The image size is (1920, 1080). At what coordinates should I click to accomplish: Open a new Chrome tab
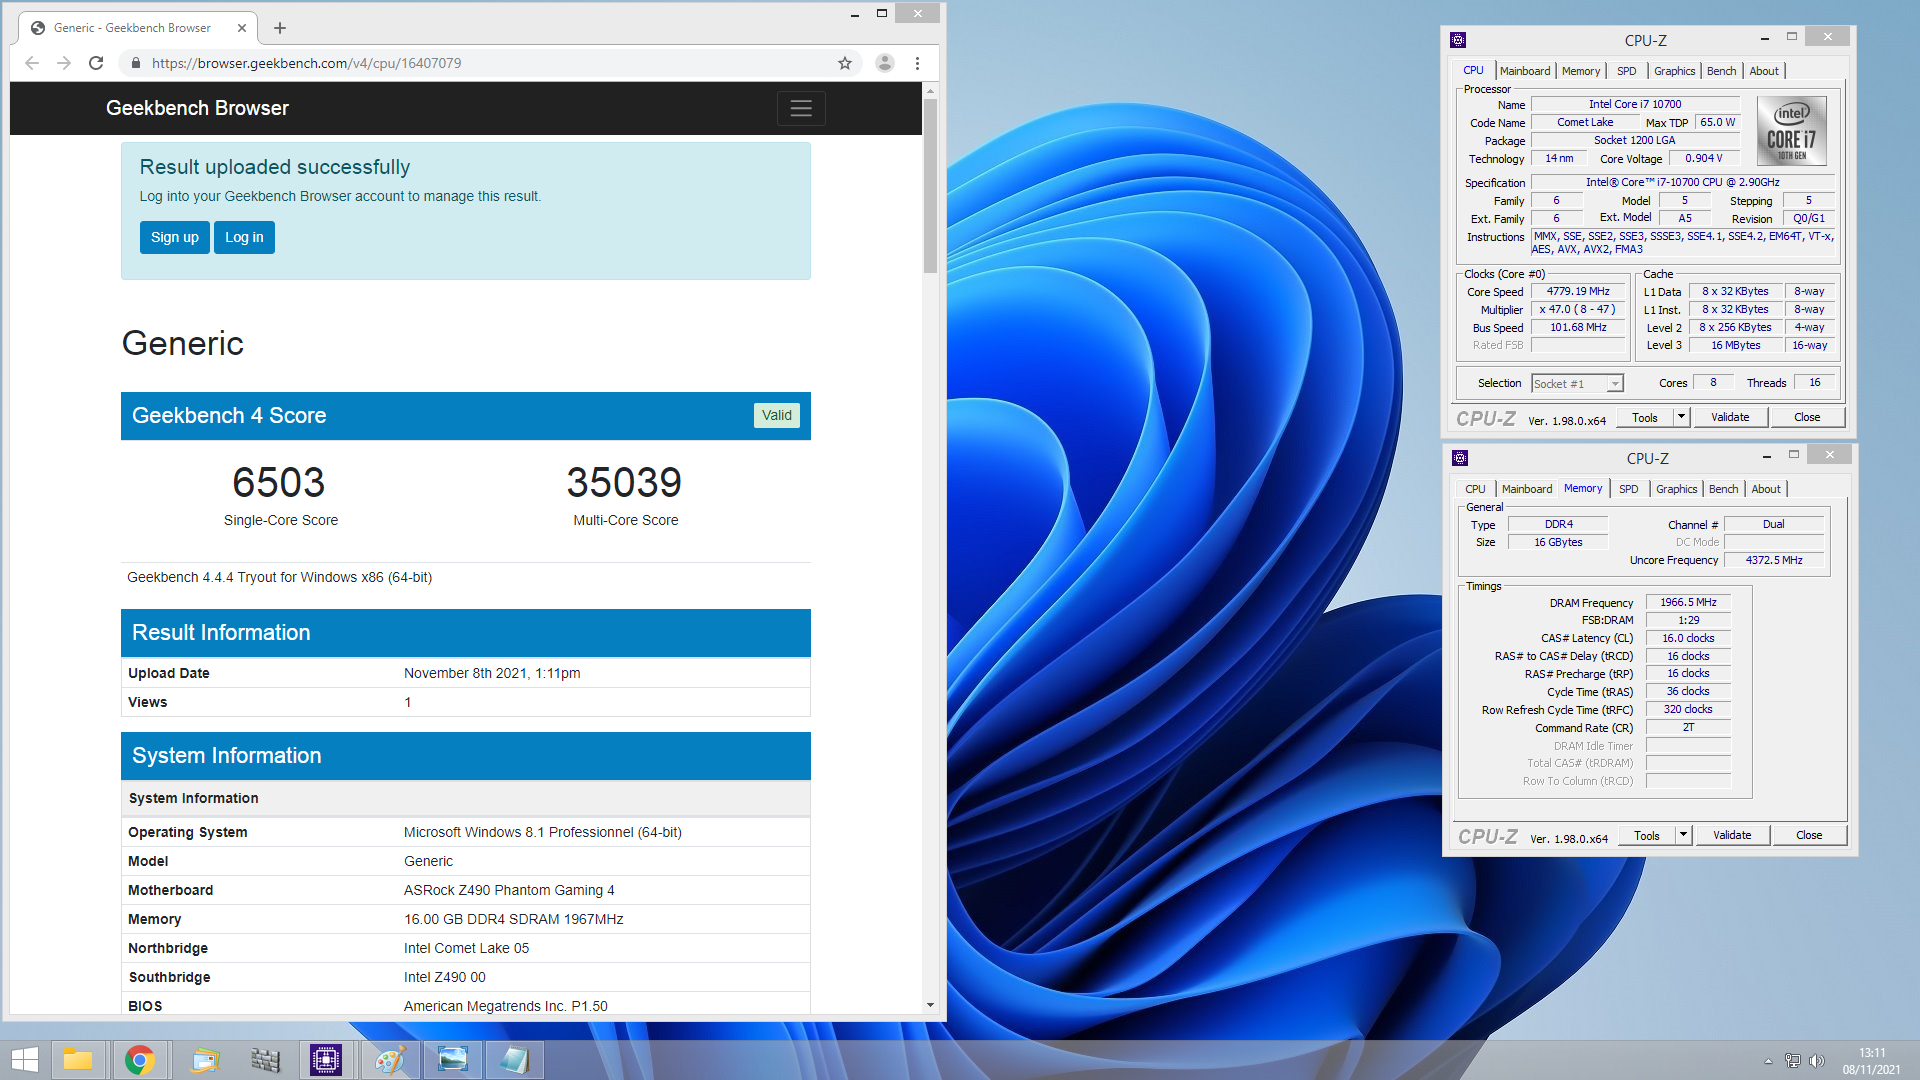click(x=280, y=28)
